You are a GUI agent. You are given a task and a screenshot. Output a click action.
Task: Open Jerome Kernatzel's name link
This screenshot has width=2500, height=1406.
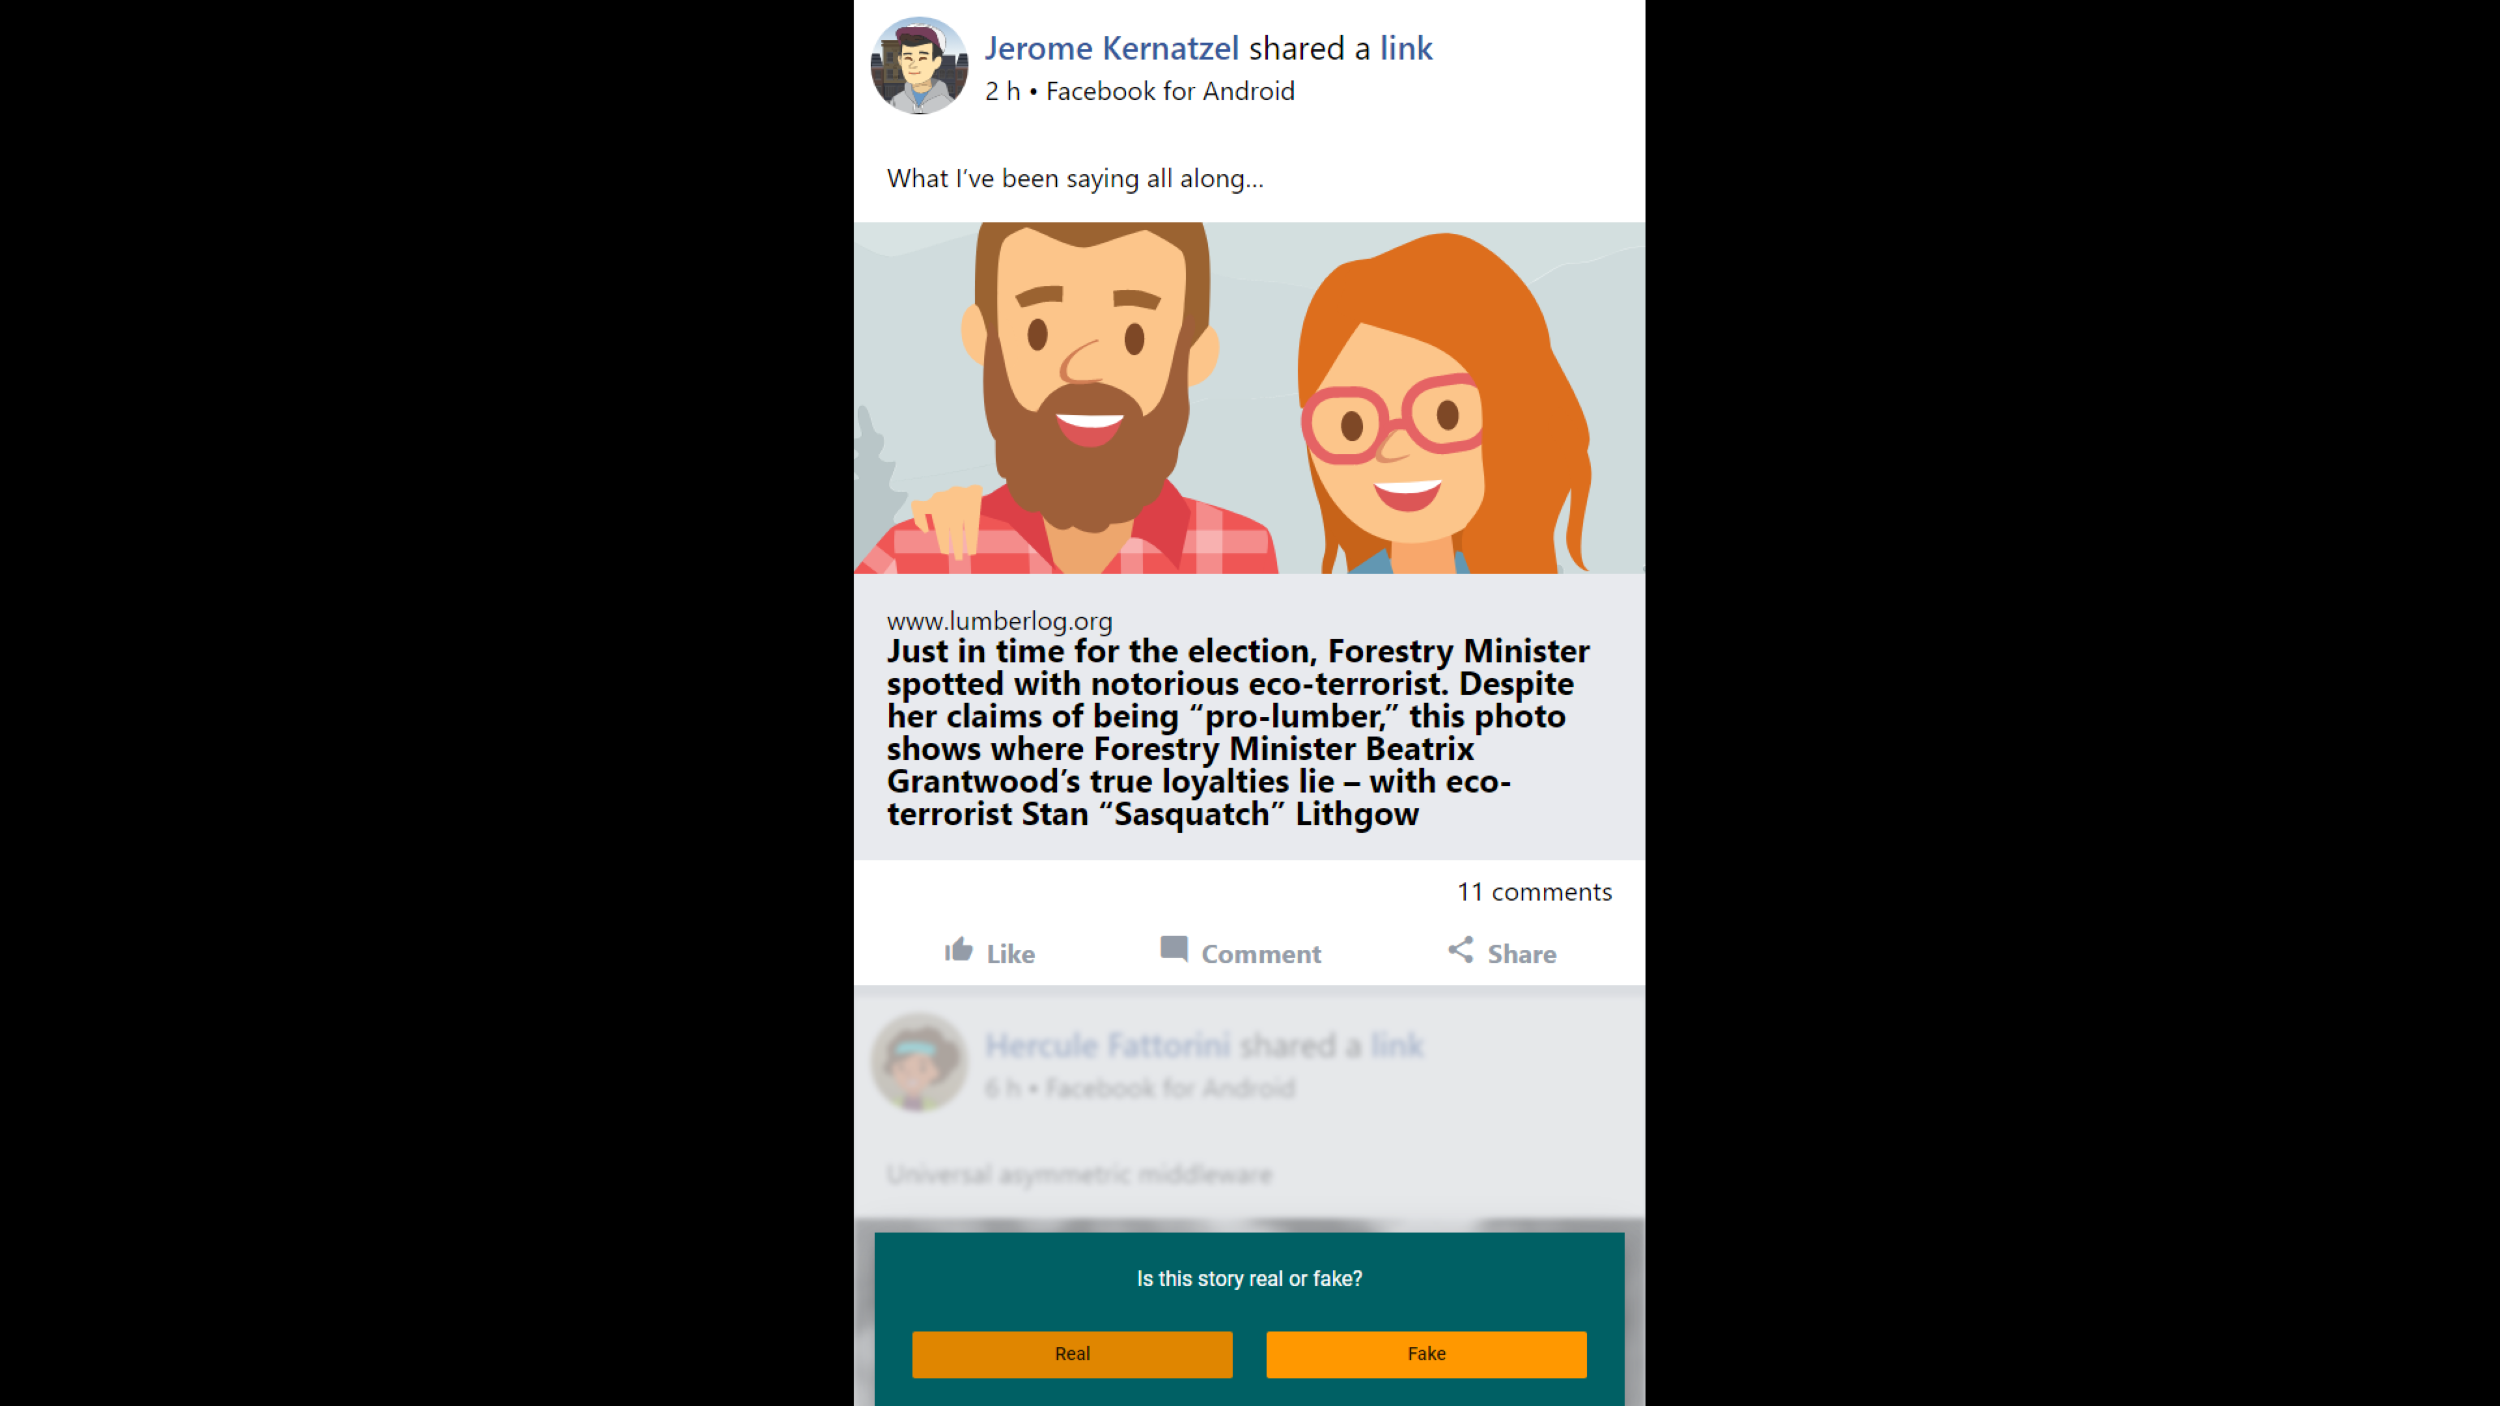1111,48
